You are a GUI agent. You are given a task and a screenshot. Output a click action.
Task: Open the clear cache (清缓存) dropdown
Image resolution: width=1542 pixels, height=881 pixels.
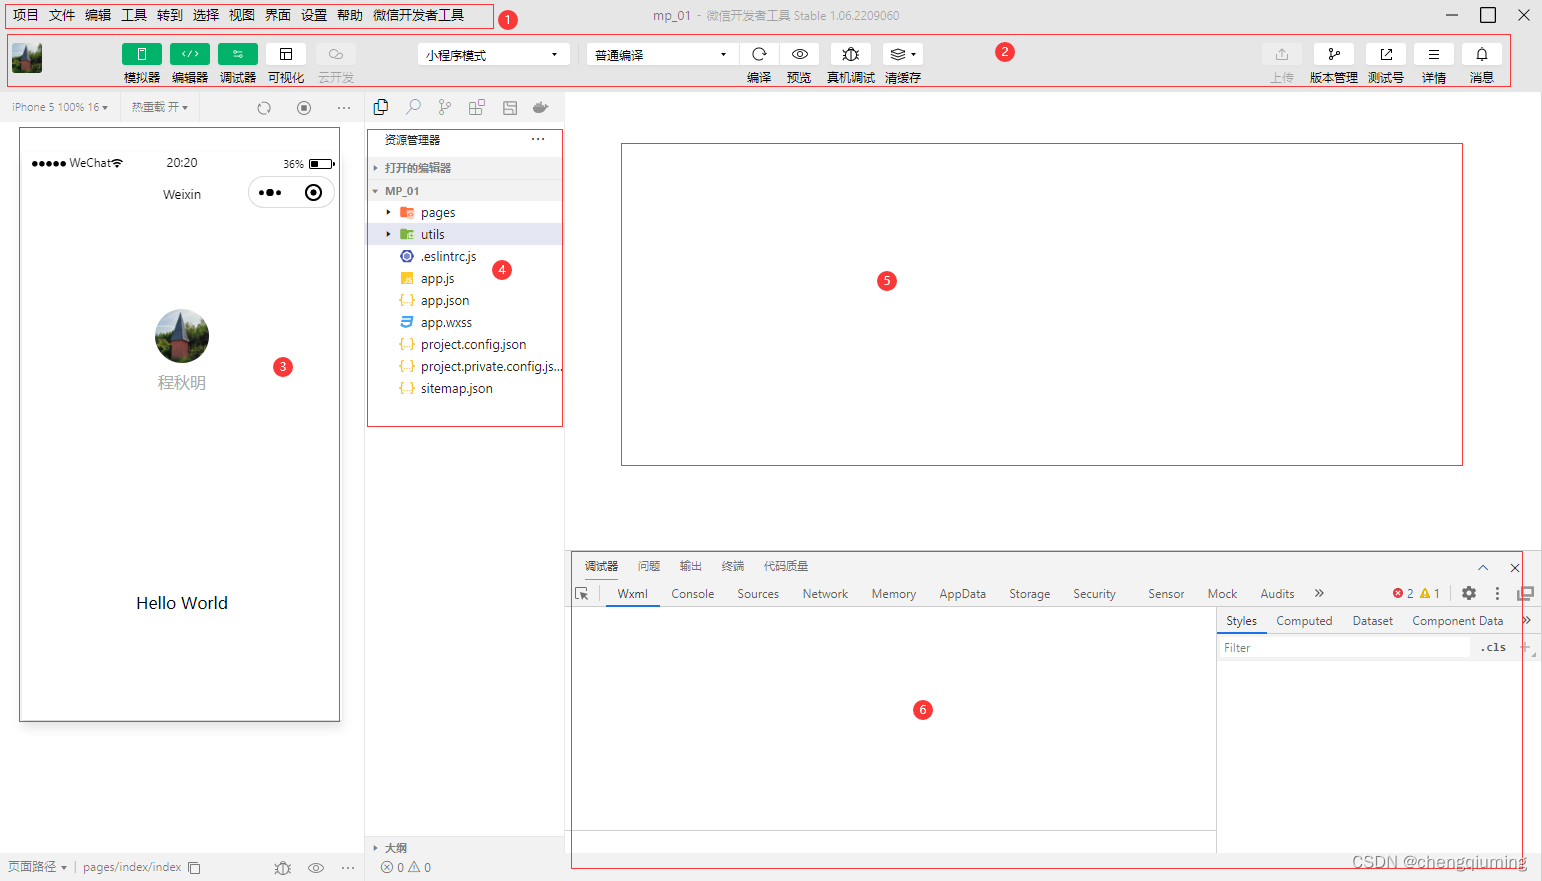(903, 54)
